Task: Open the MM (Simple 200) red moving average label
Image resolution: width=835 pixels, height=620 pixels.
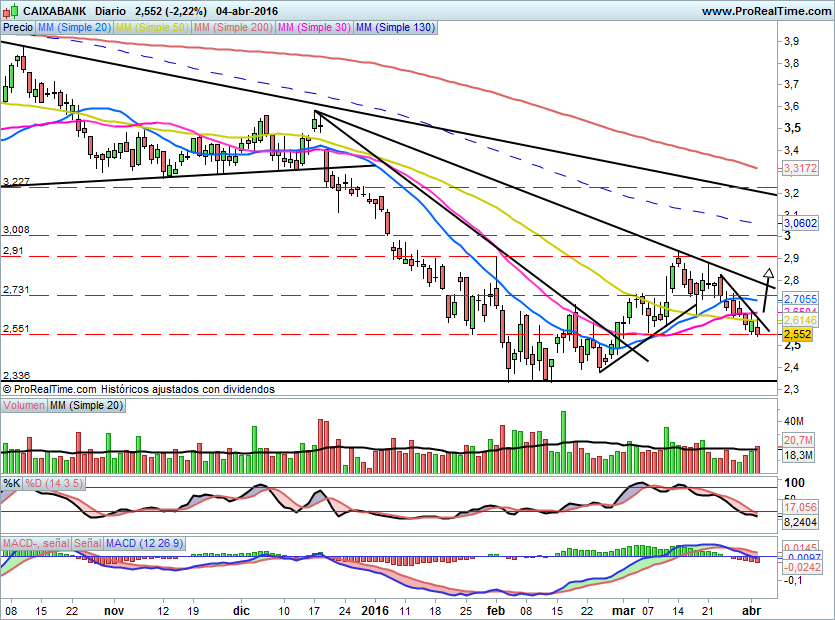Action: [x=233, y=27]
